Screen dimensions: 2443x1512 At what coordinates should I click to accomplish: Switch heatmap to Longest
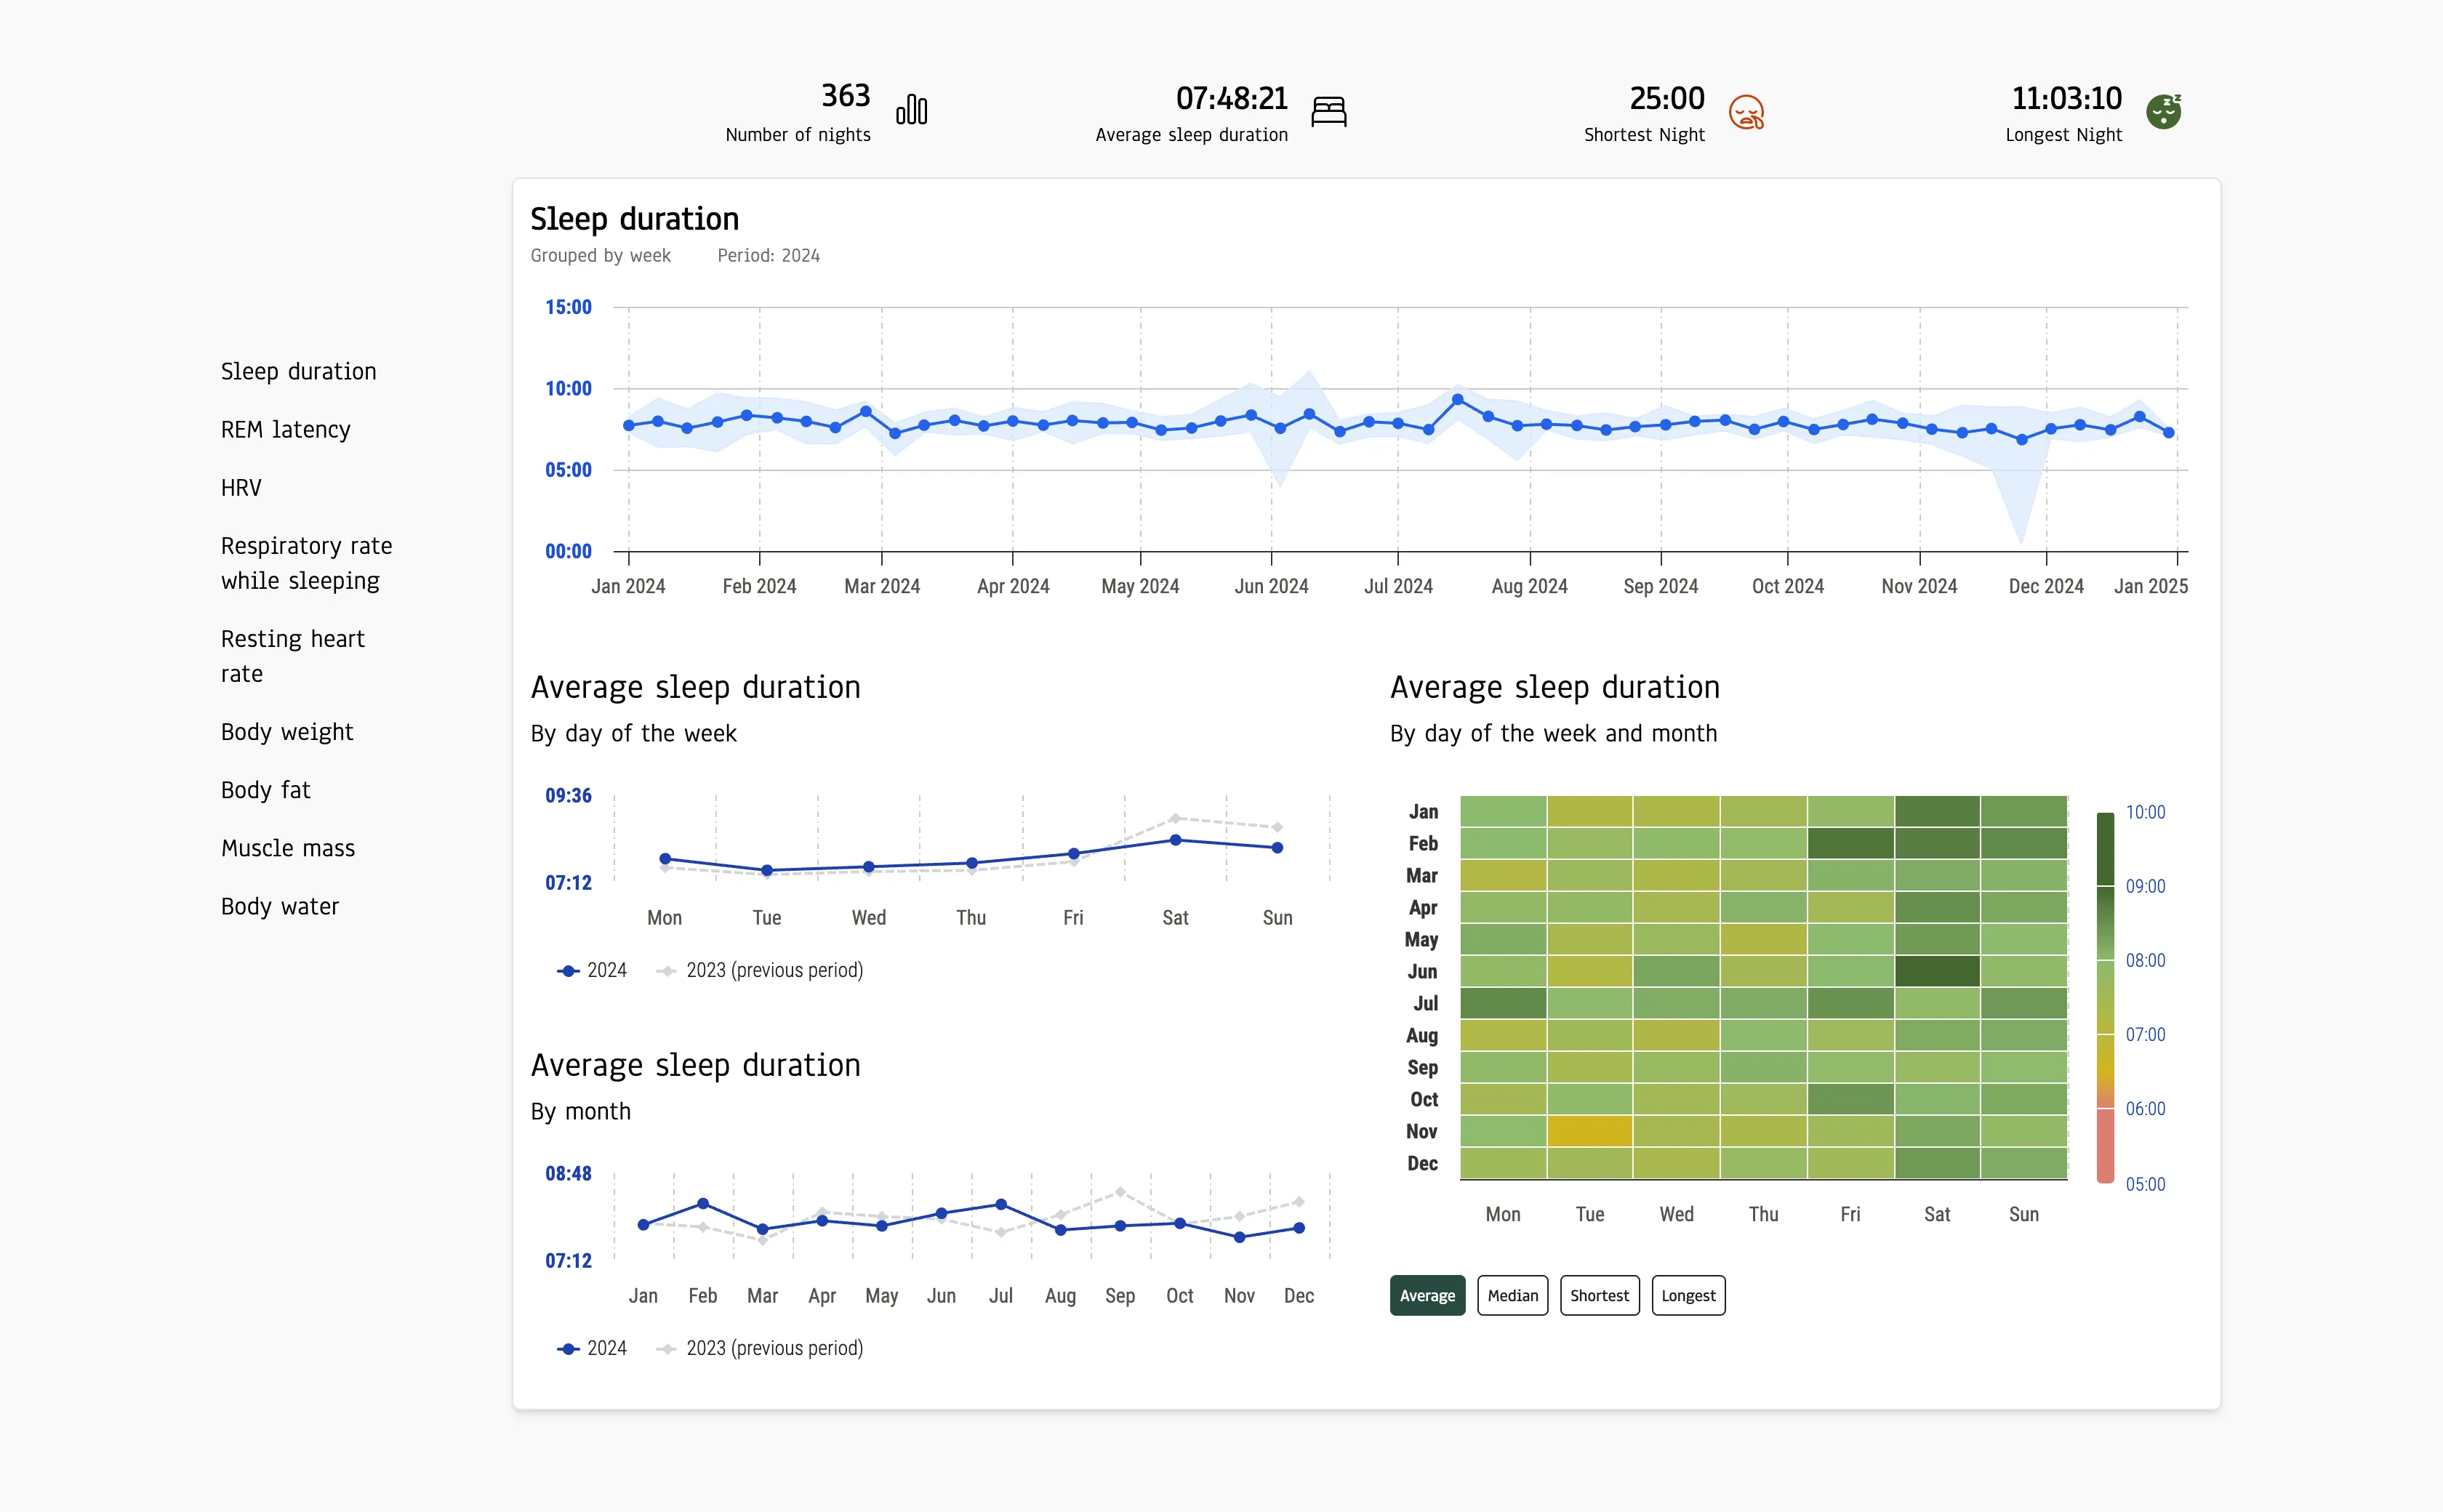[1688, 1296]
